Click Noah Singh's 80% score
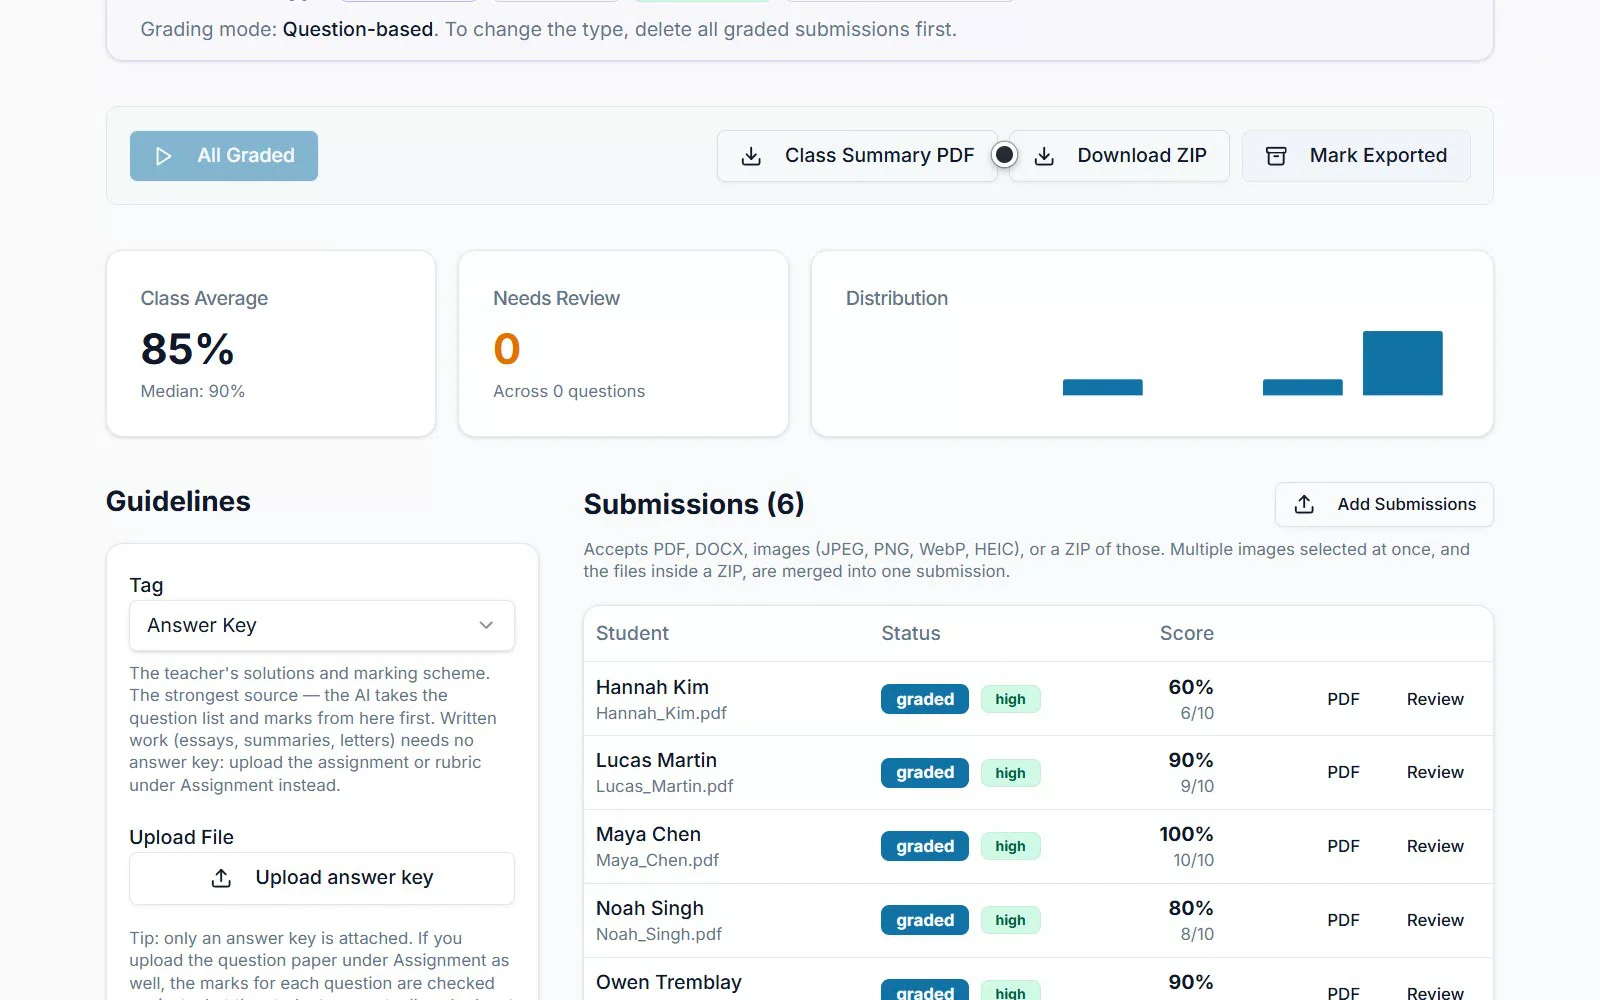The image size is (1600, 1000). 1191,908
